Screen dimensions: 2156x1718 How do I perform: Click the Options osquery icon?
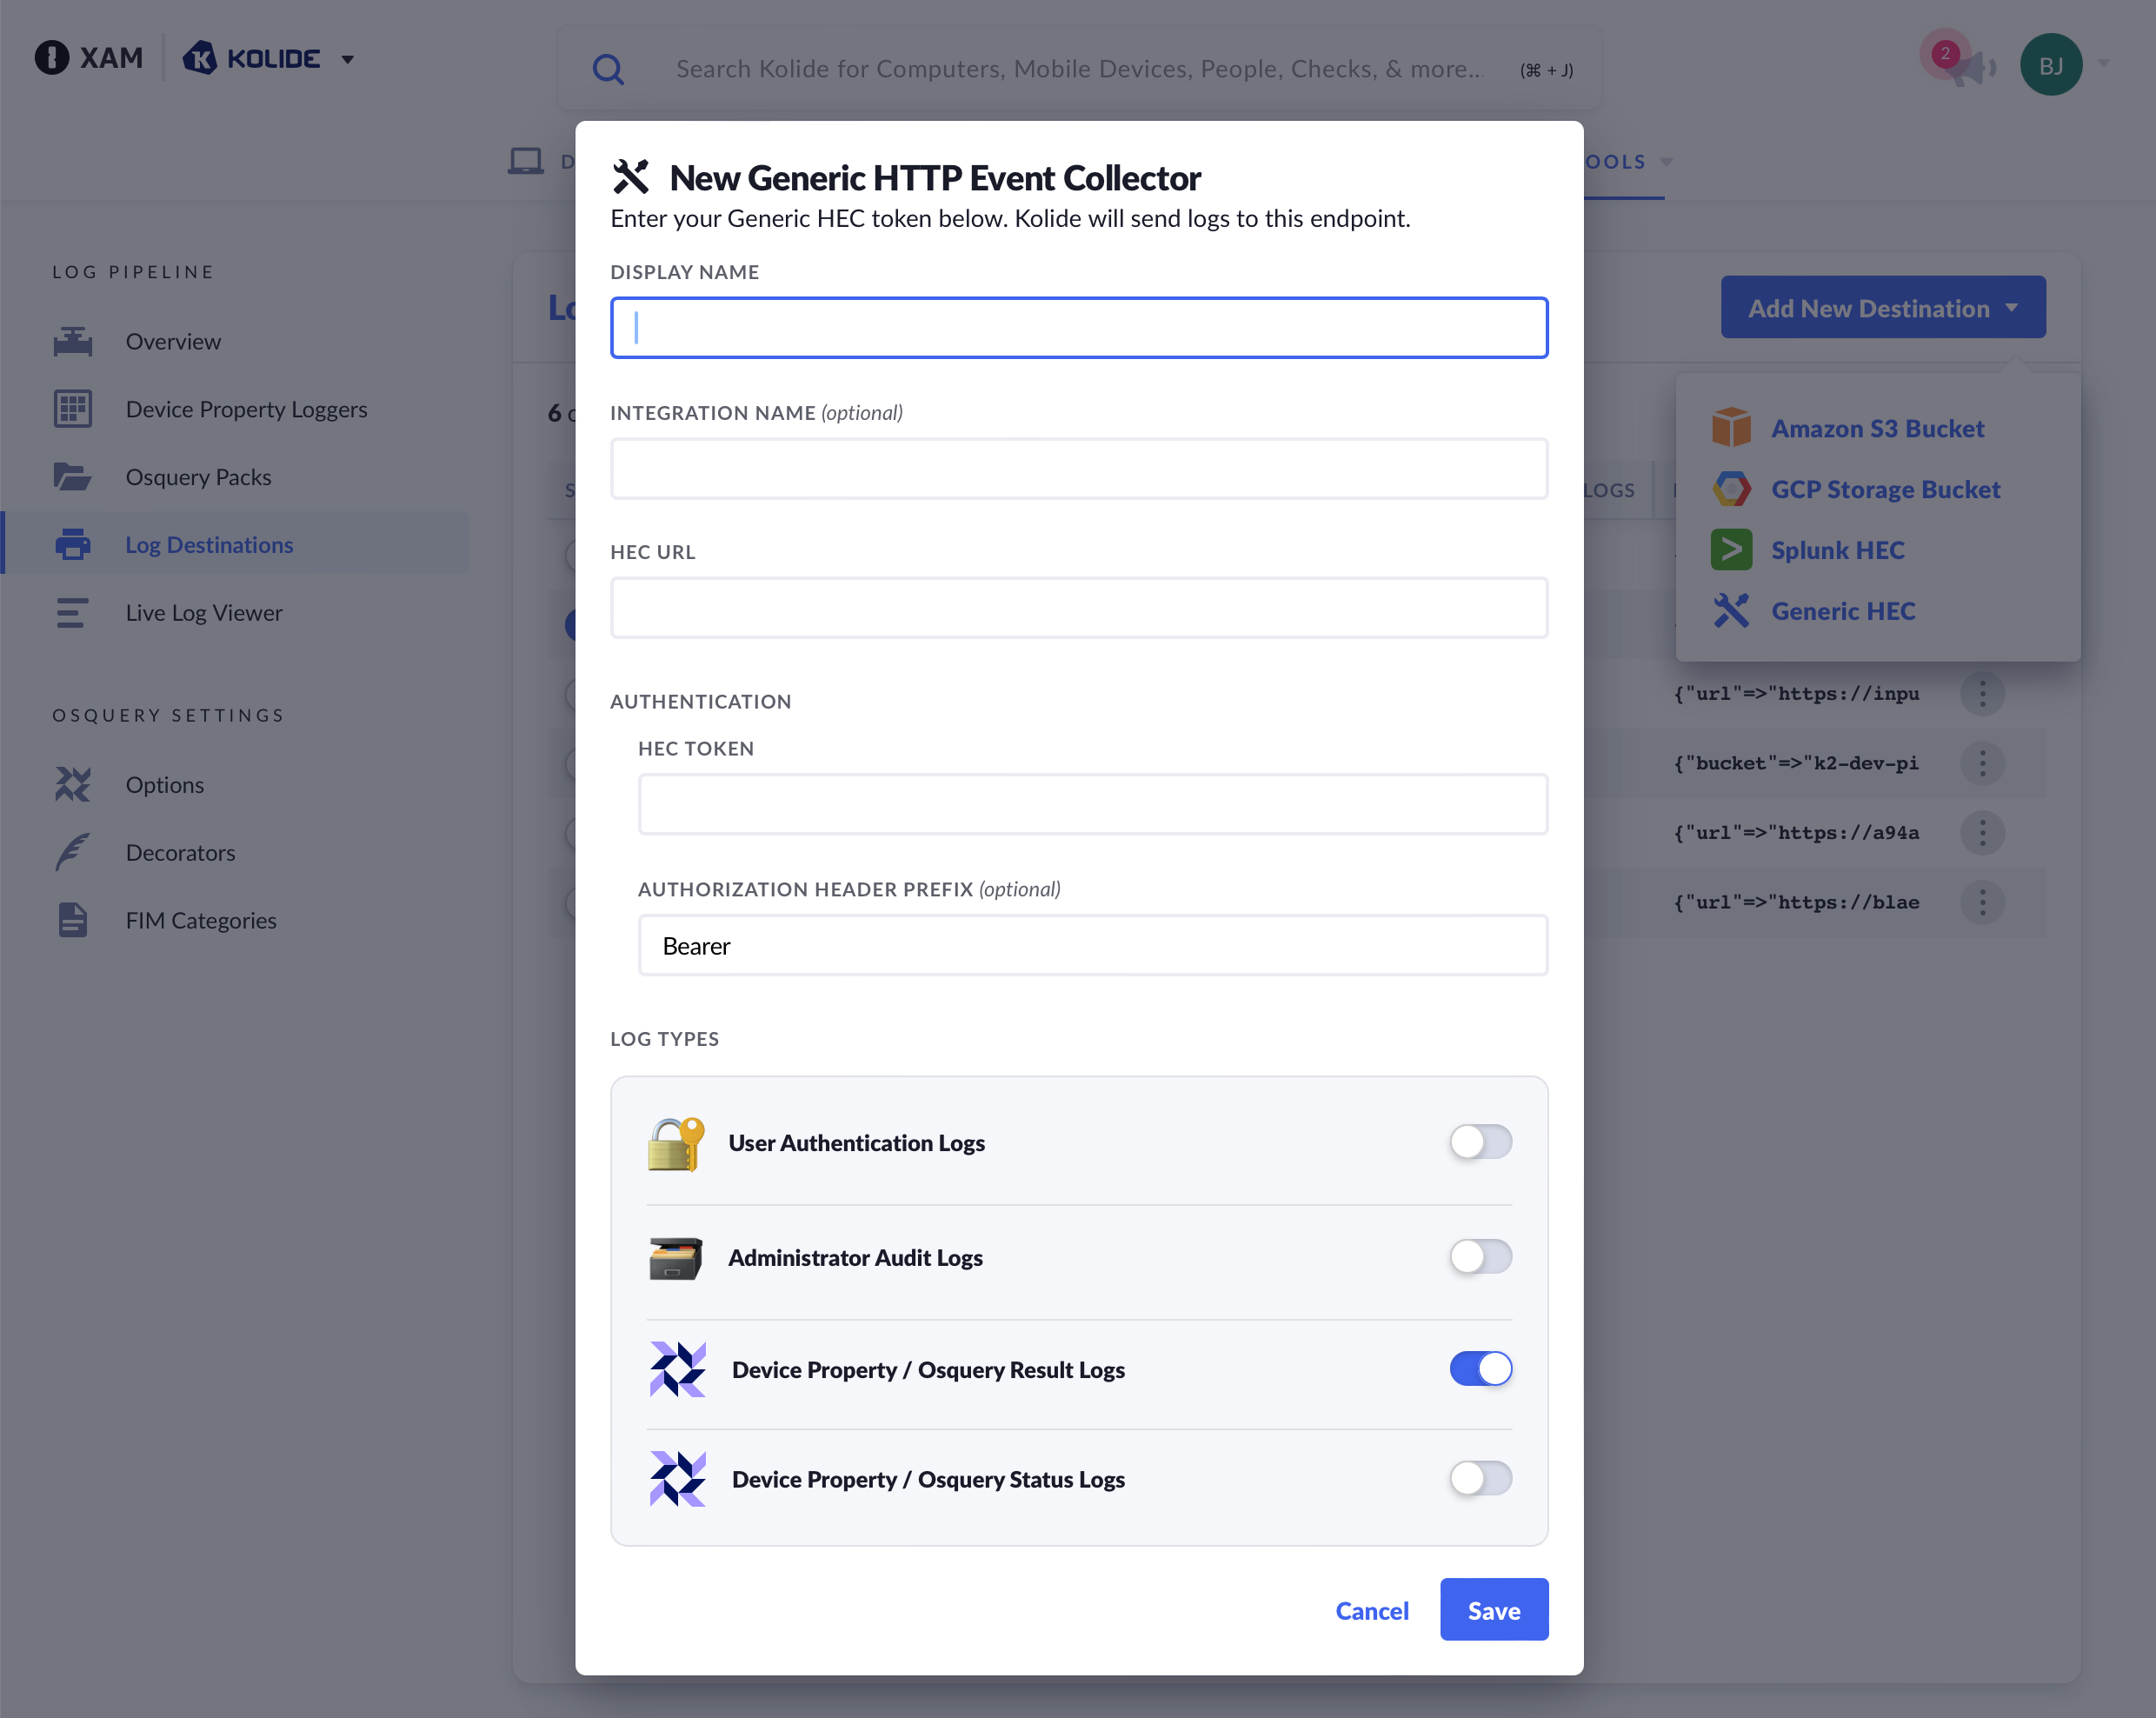tap(72, 785)
